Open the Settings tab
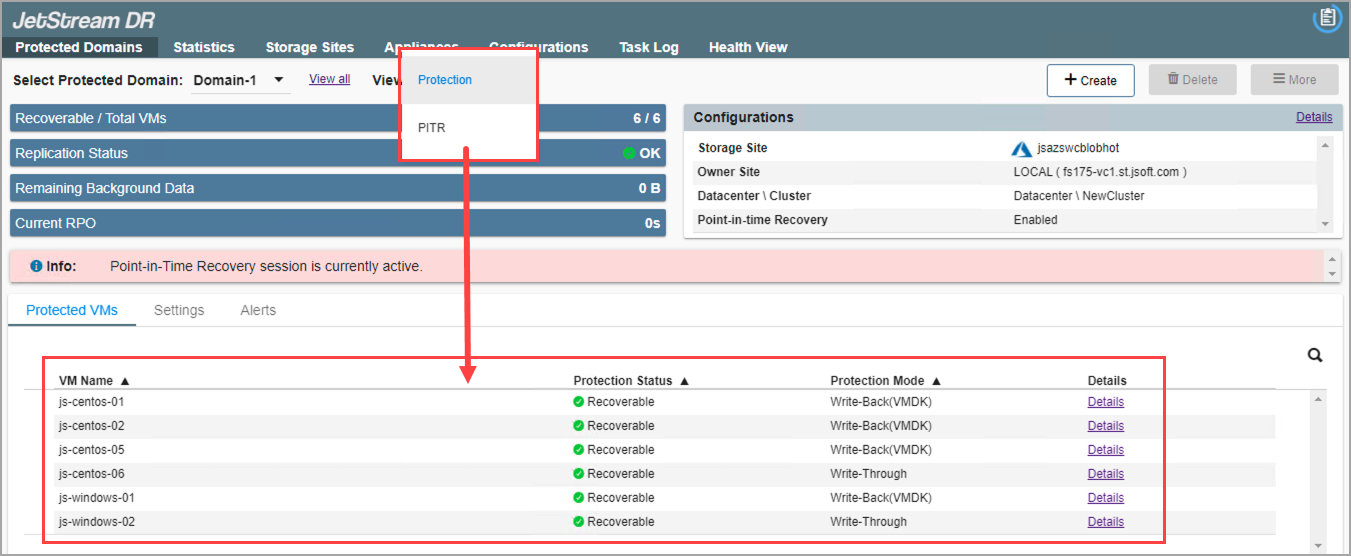Viewport: 1351px width, 556px height. tap(179, 310)
